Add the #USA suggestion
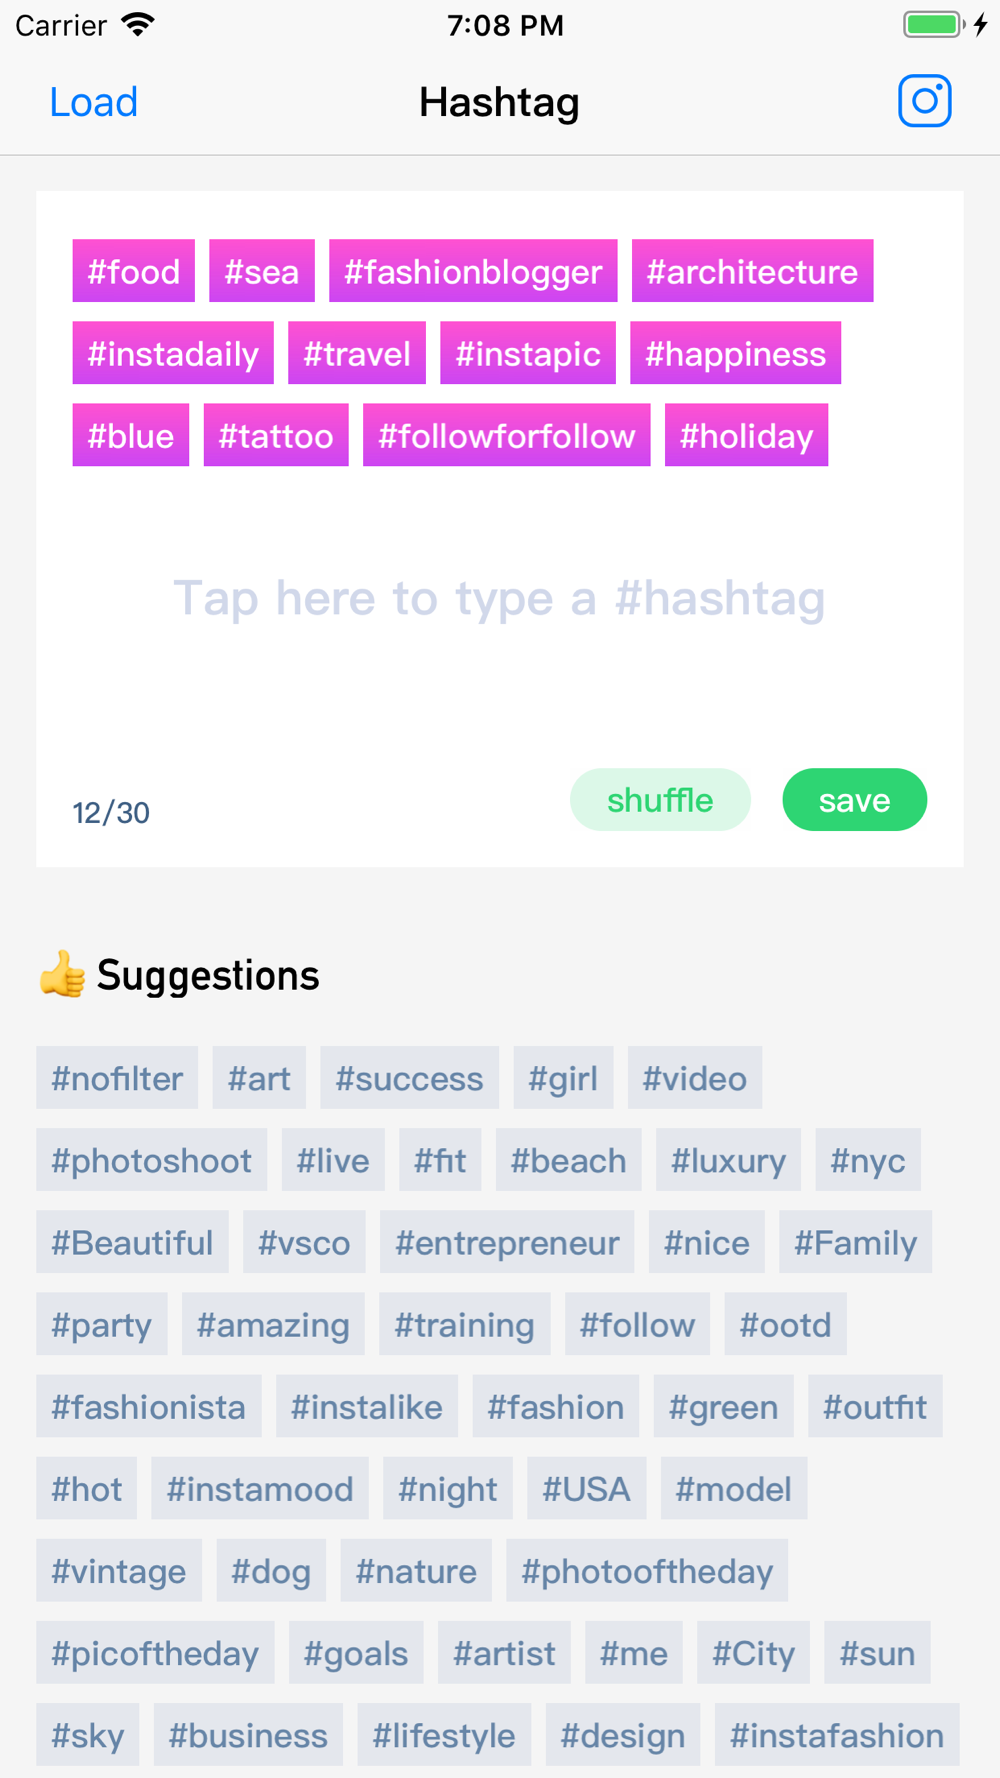 (586, 1488)
